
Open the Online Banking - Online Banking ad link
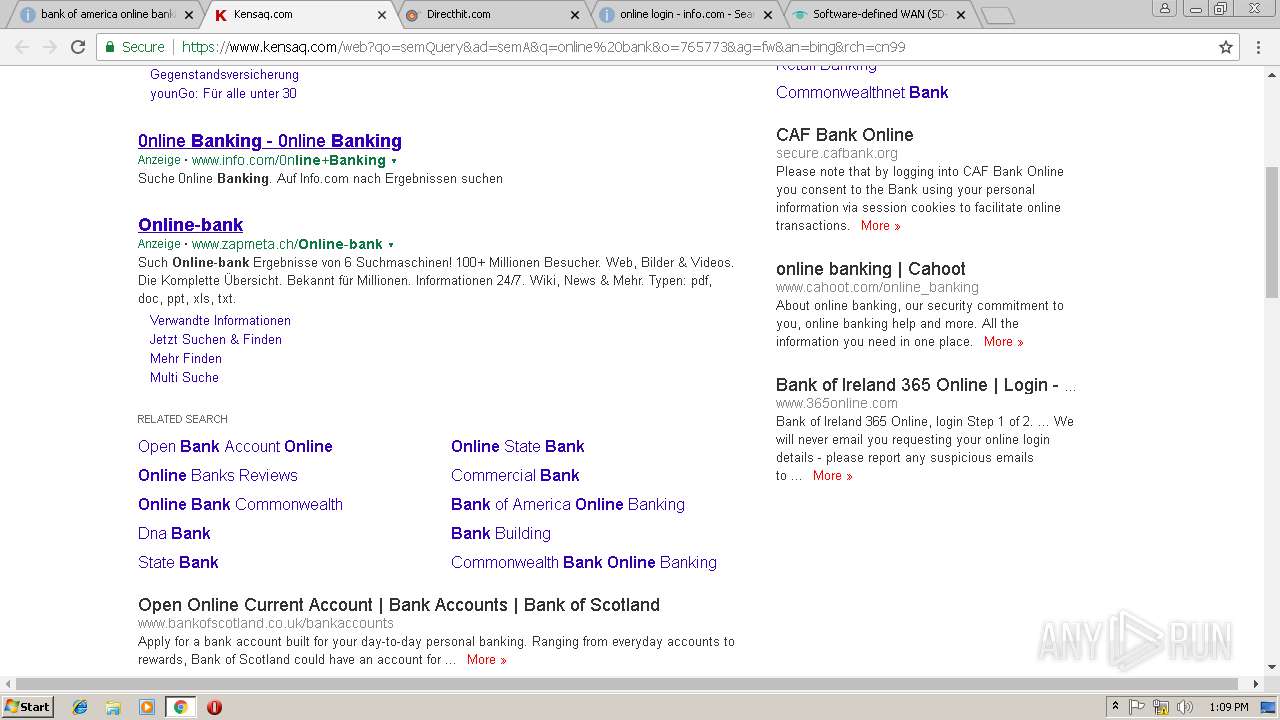270,141
